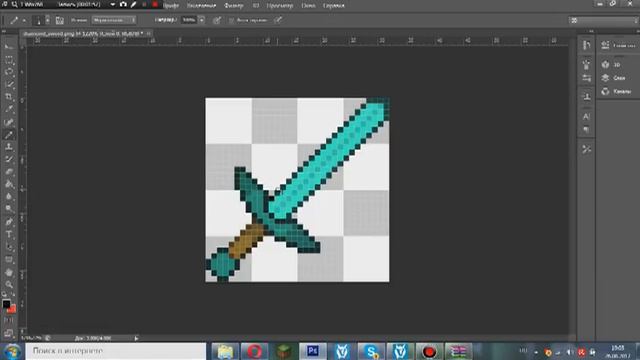Open the Clone Source panel icon
640x360 pixels.
(x=587, y=97)
